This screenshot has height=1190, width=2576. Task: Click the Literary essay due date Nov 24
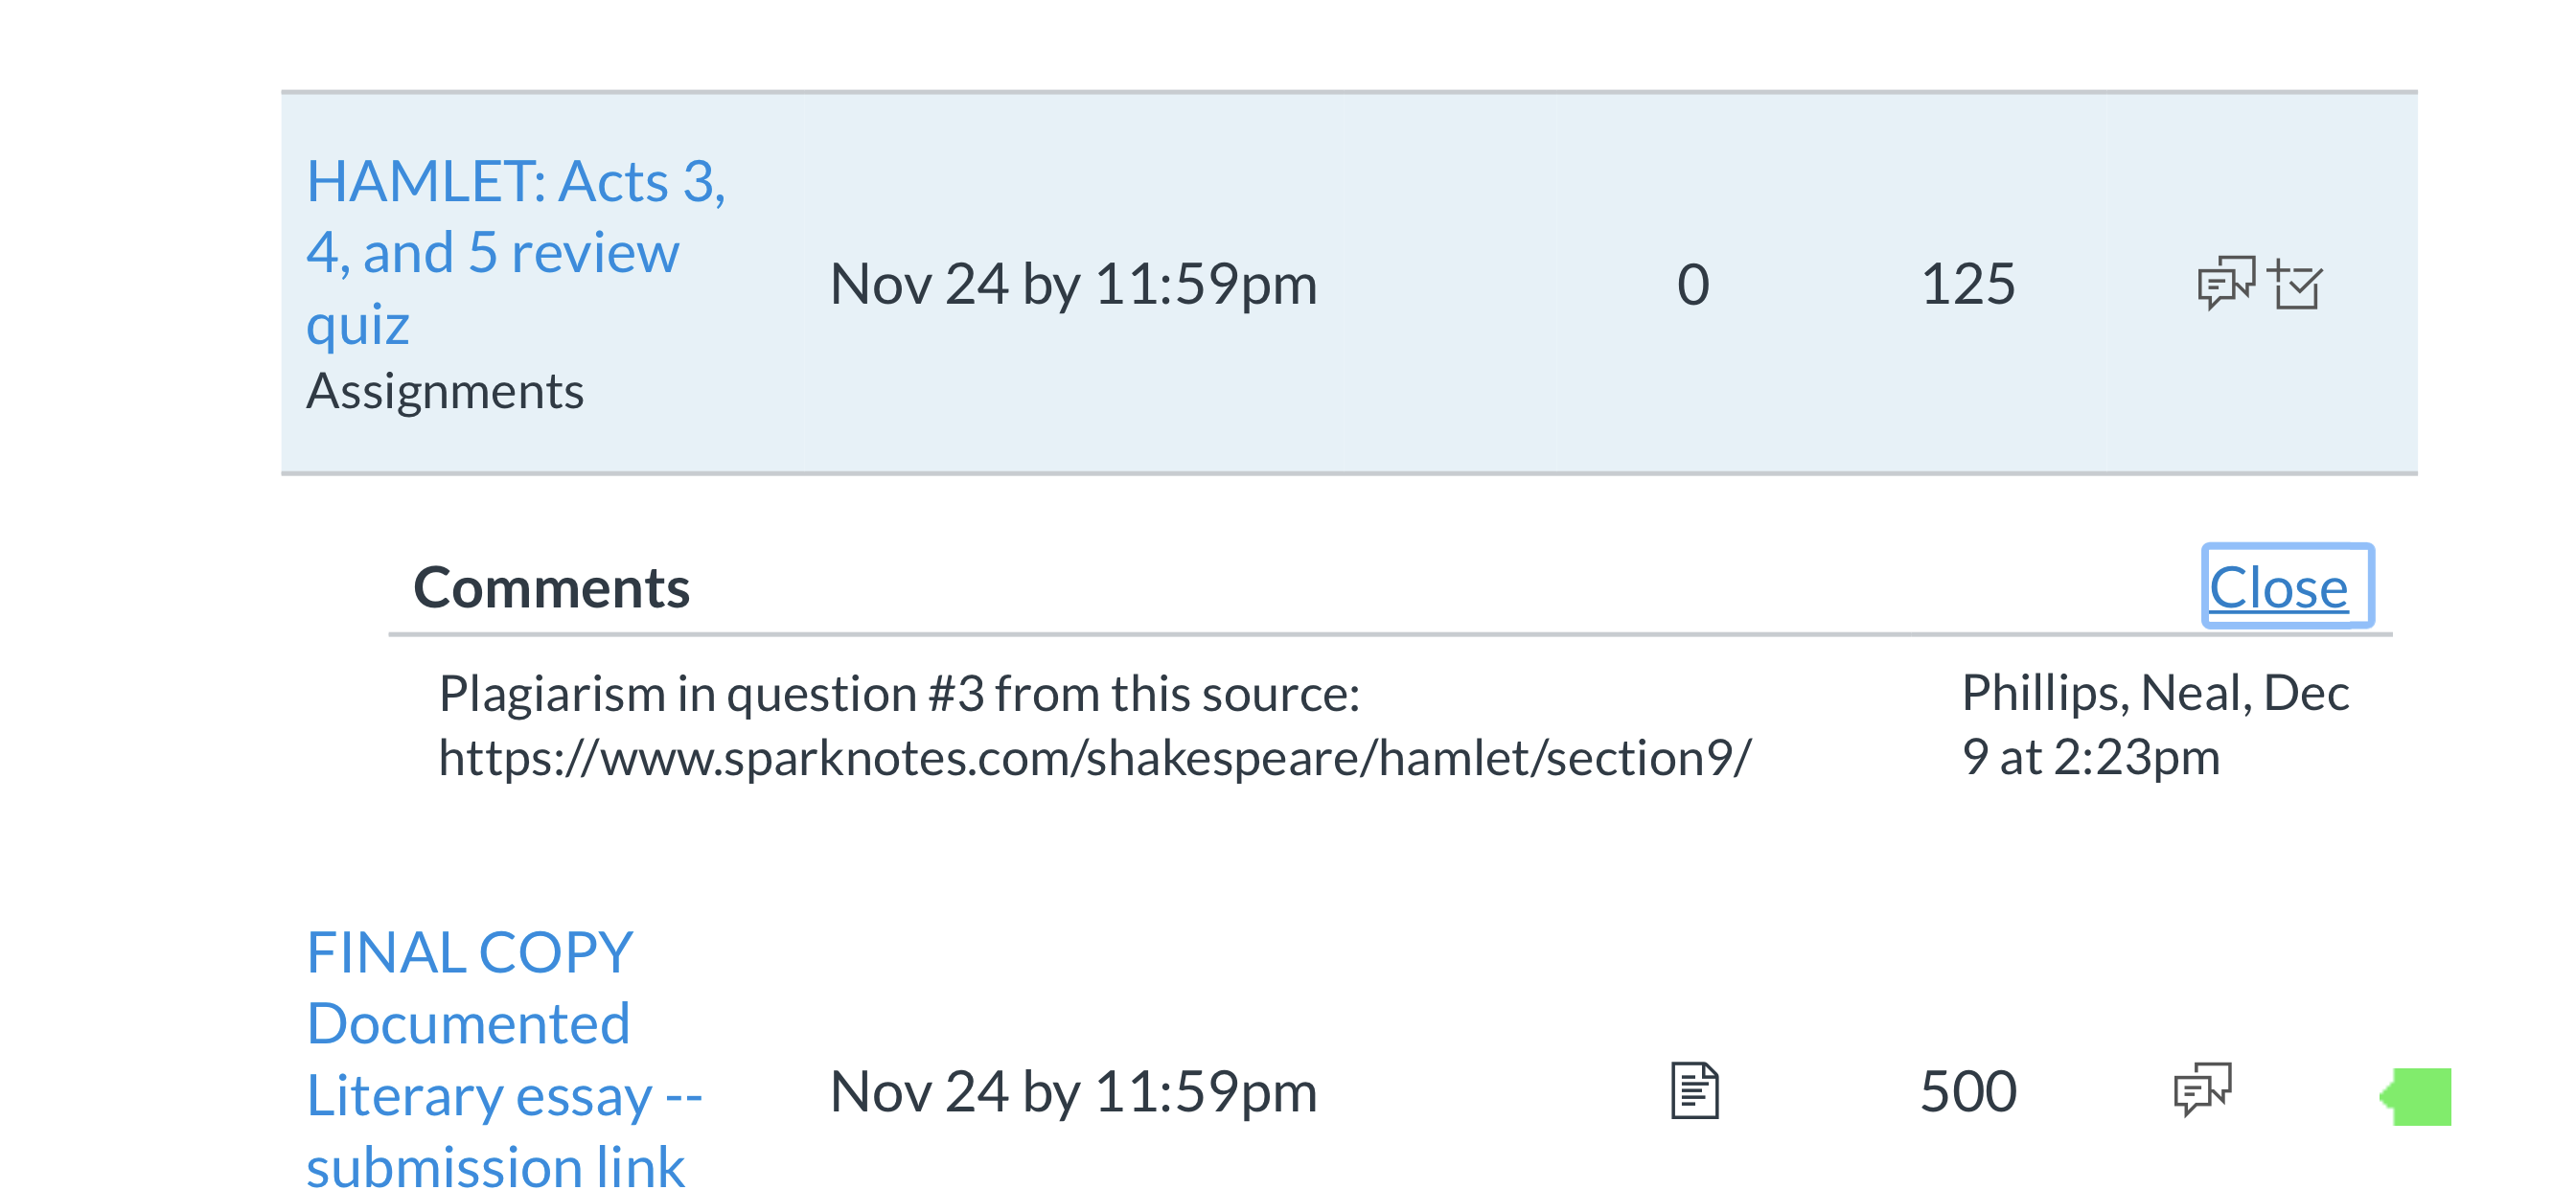1072,1091
